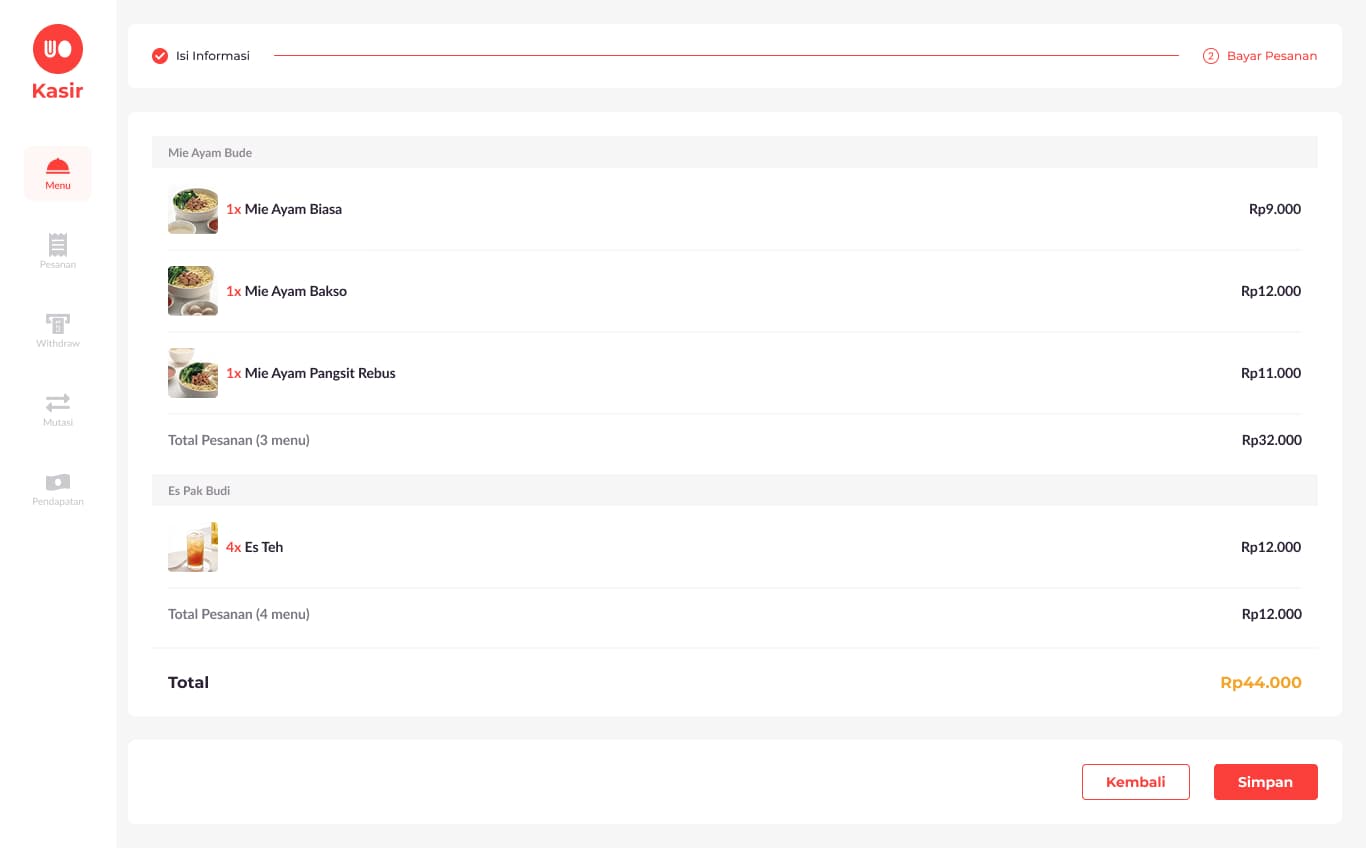Screen dimensions: 1366x848
Task: Click the Kasir brand text
Action: 58,91
